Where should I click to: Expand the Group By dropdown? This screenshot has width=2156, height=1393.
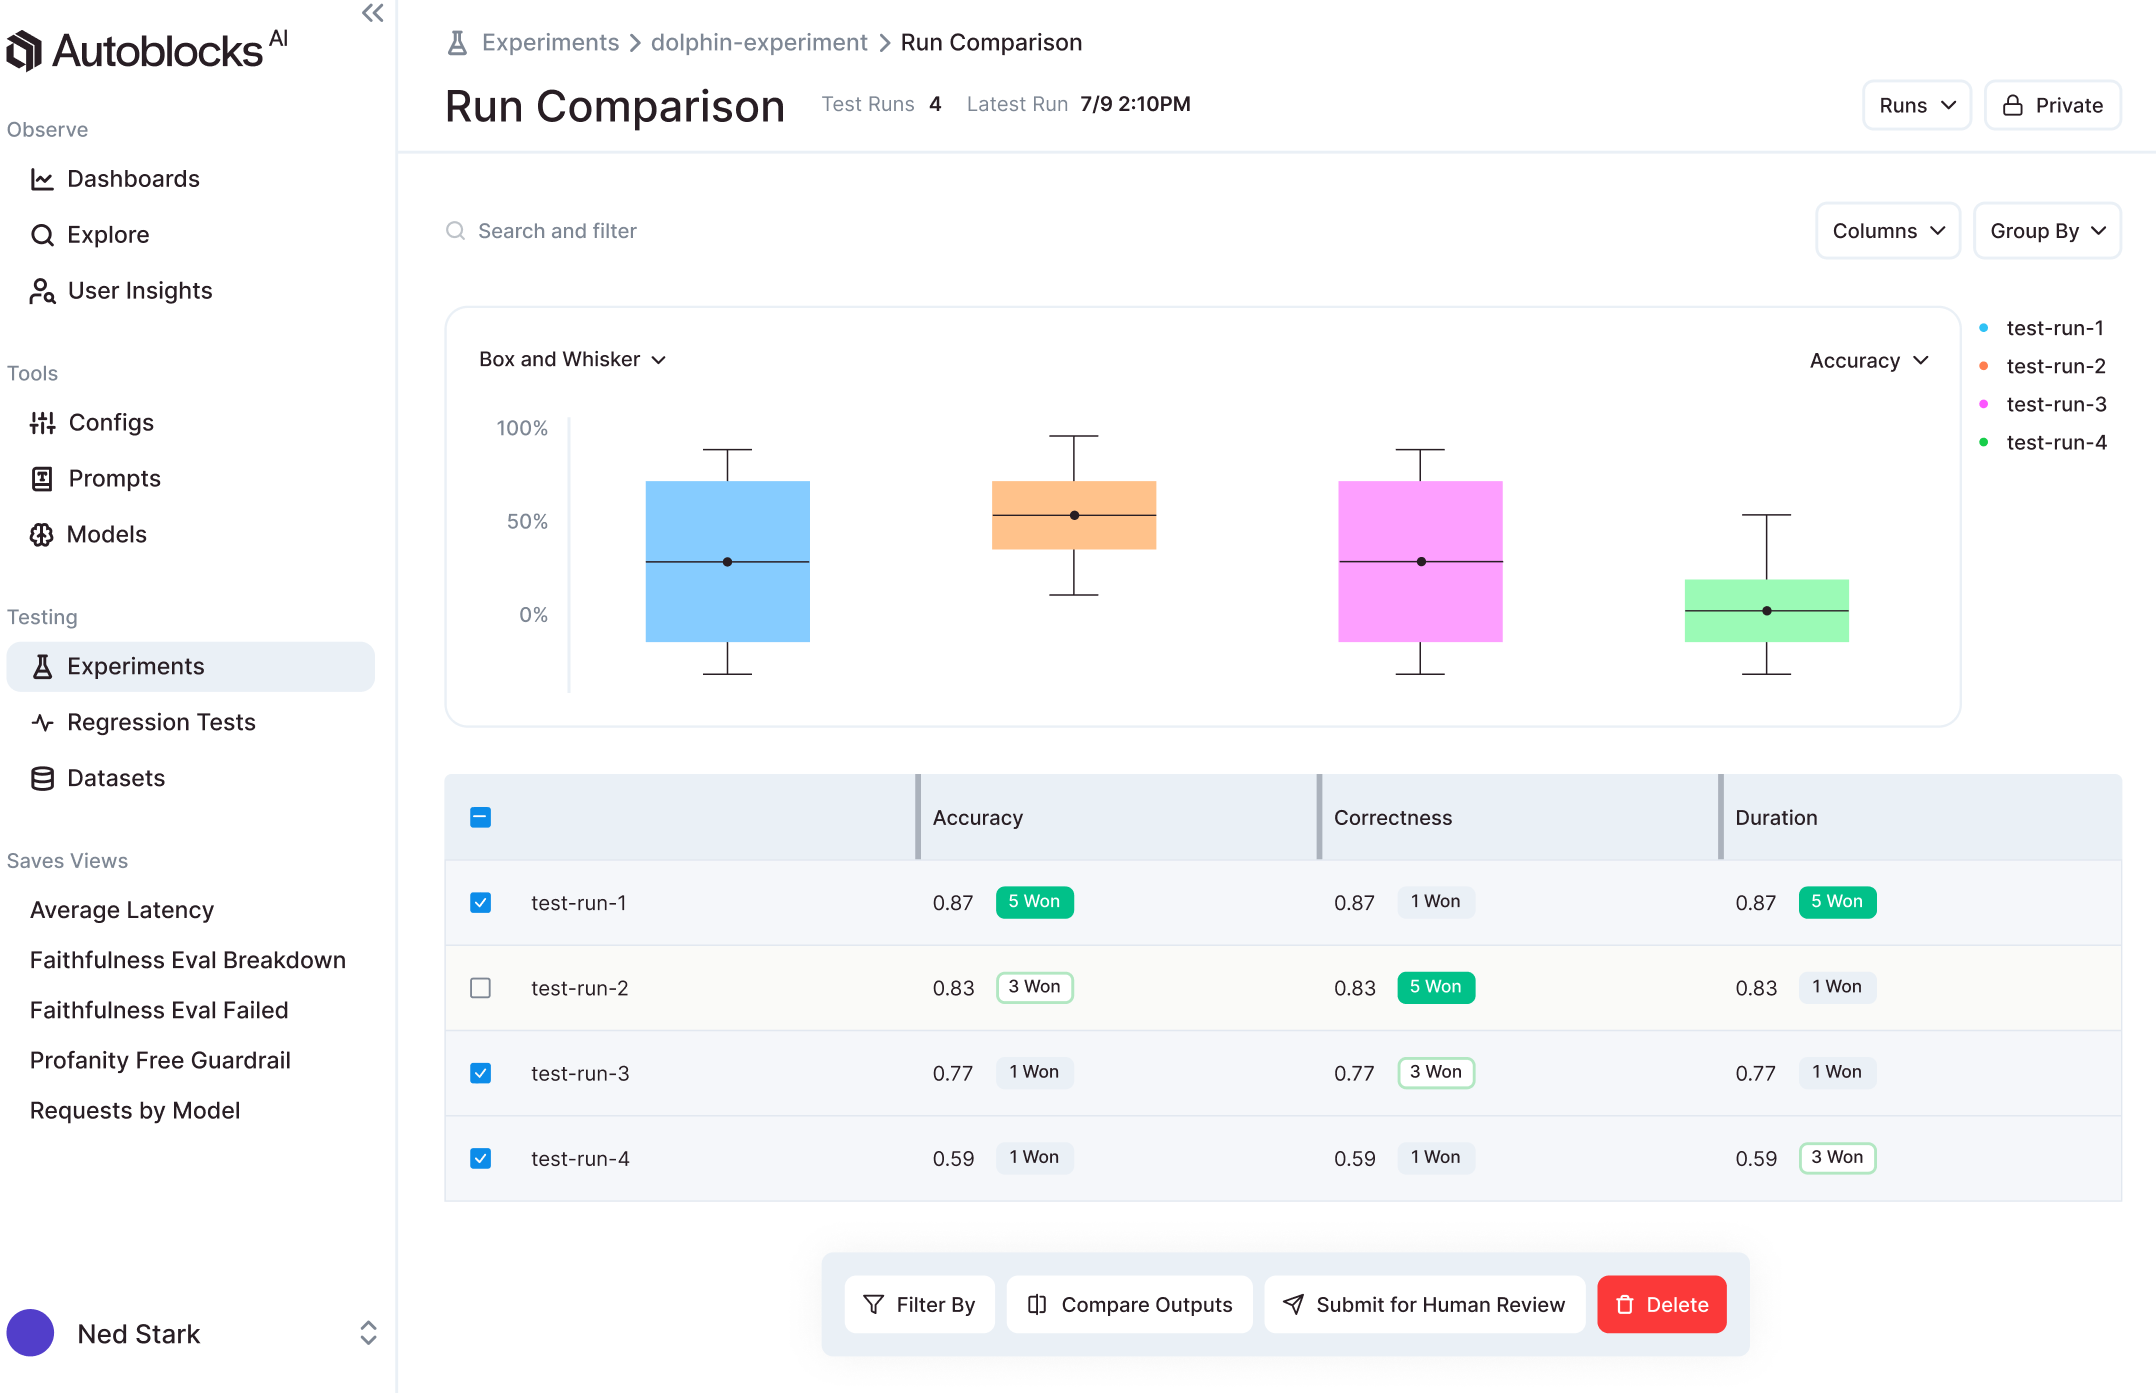2046,231
